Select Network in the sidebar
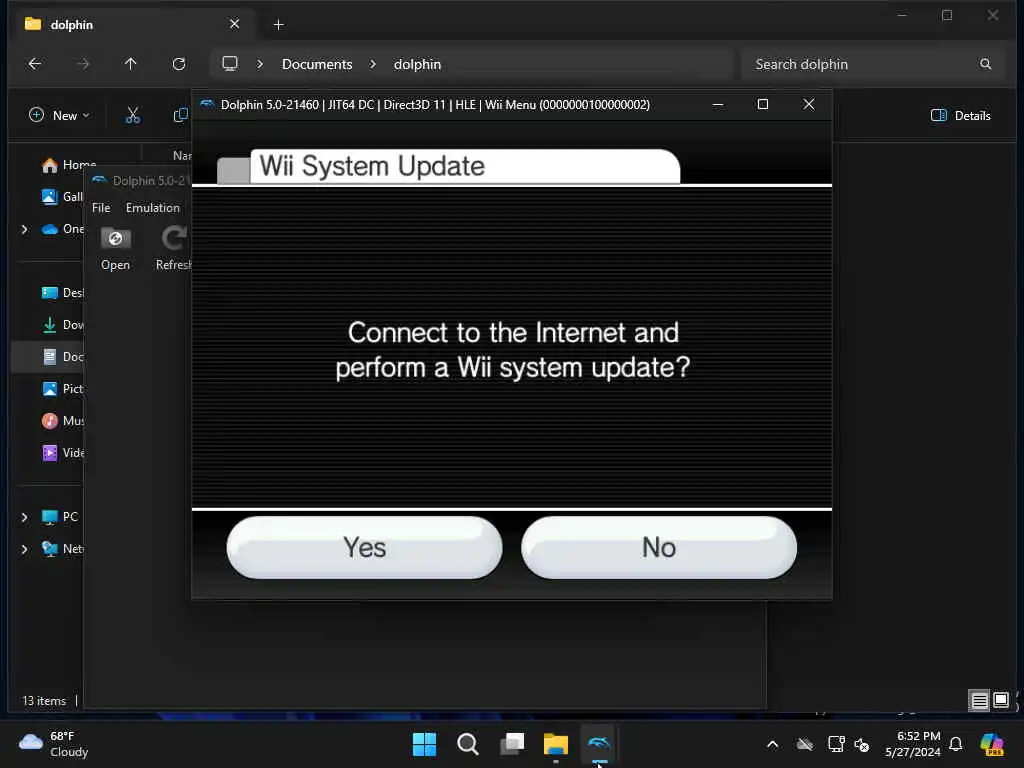 (62, 549)
